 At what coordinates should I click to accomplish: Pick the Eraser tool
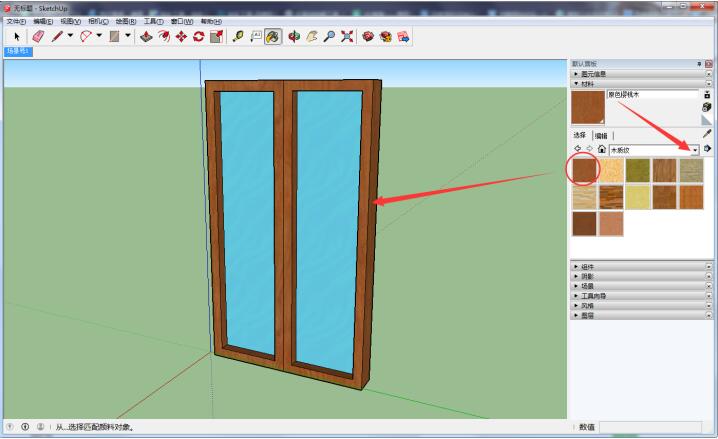(38, 36)
